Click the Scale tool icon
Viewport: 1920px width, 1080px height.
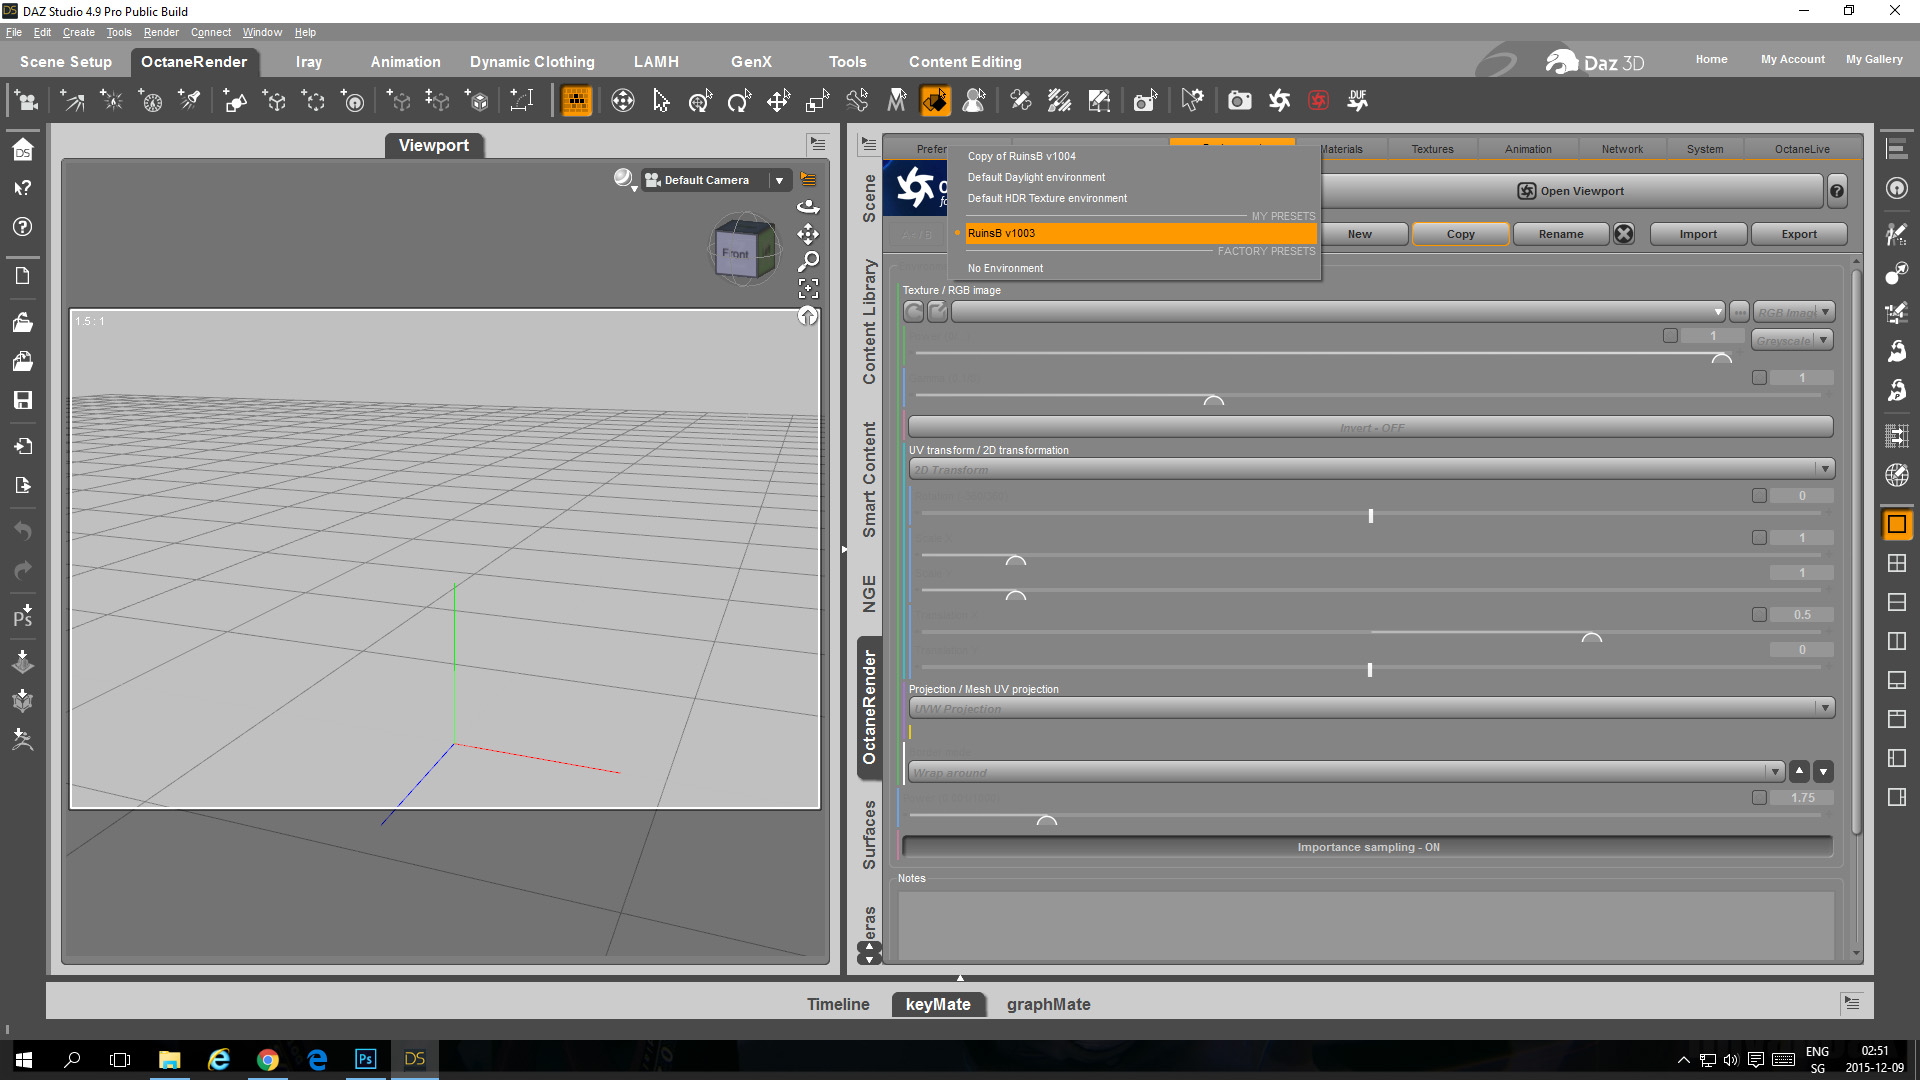(817, 100)
